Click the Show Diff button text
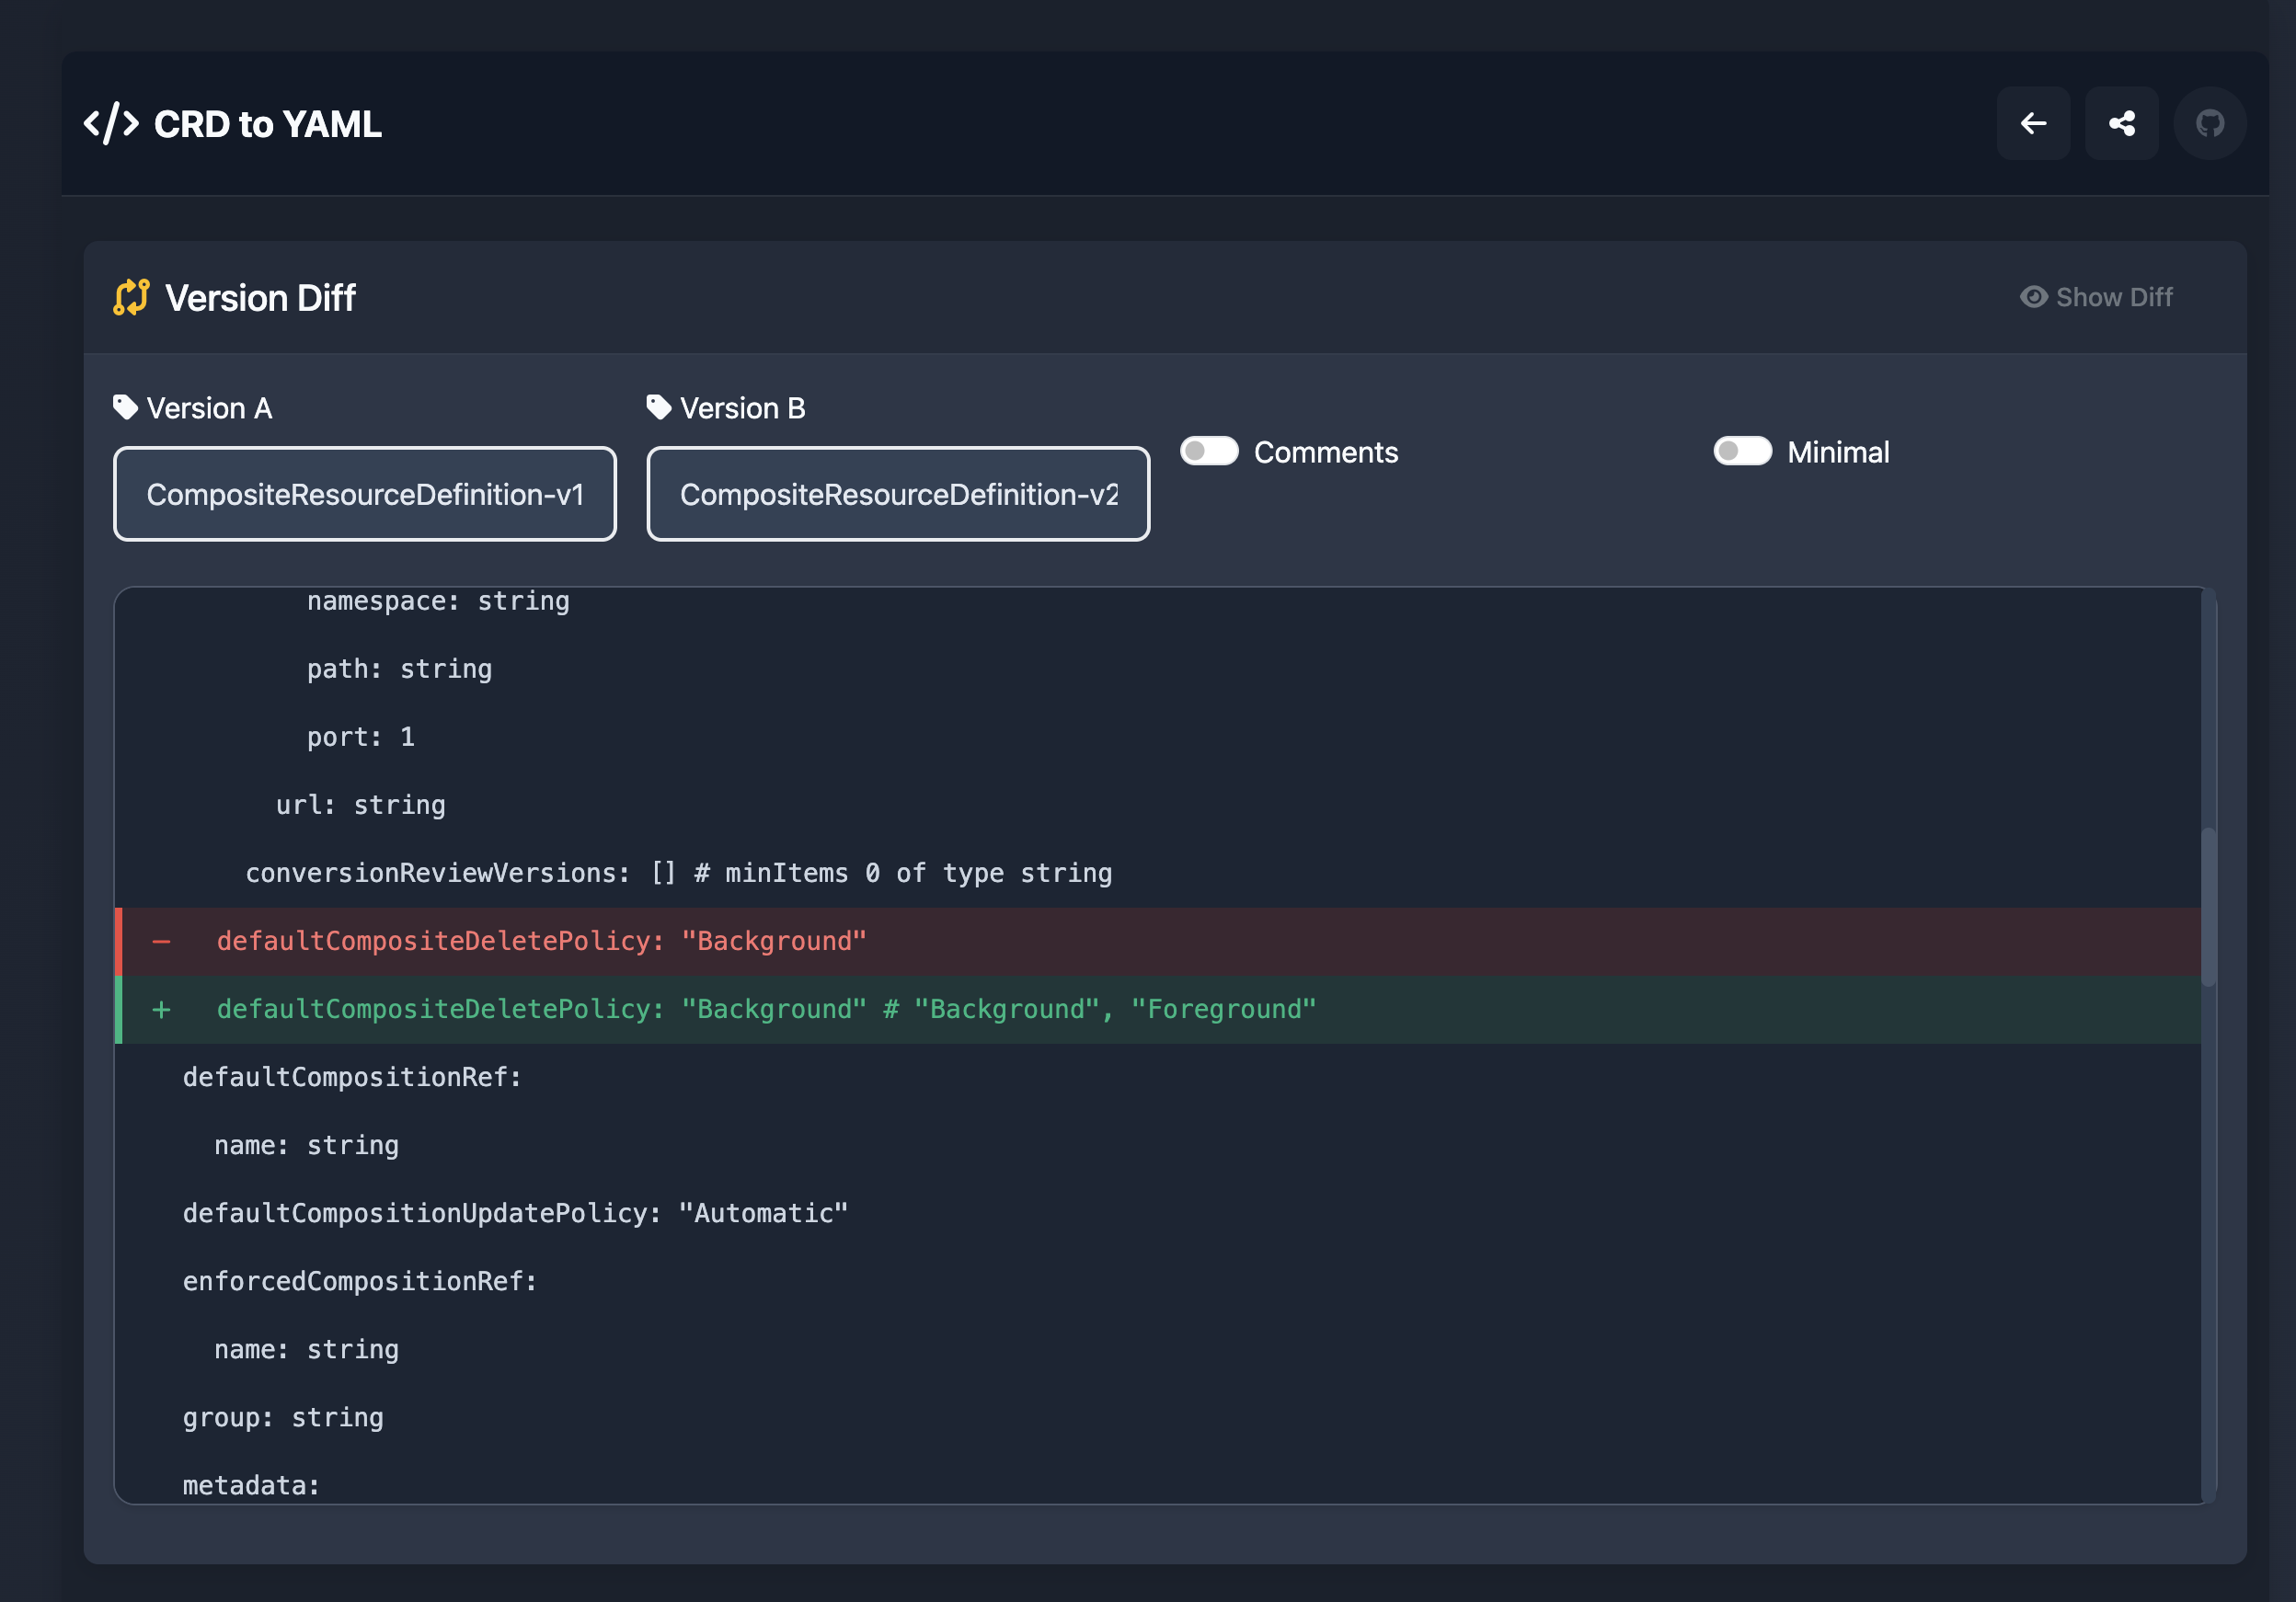Image resolution: width=2296 pixels, height=1602 pixels. click(x=2114, y=297)
